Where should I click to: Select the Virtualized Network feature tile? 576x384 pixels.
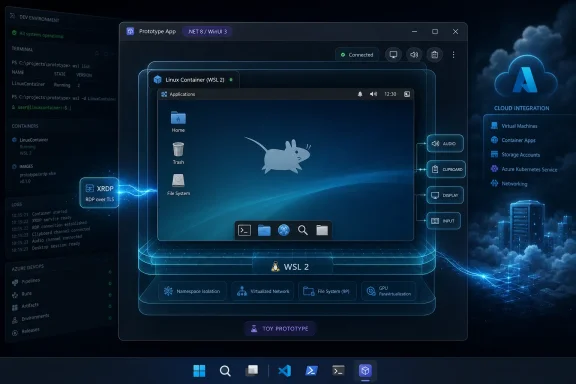(263, 291)
